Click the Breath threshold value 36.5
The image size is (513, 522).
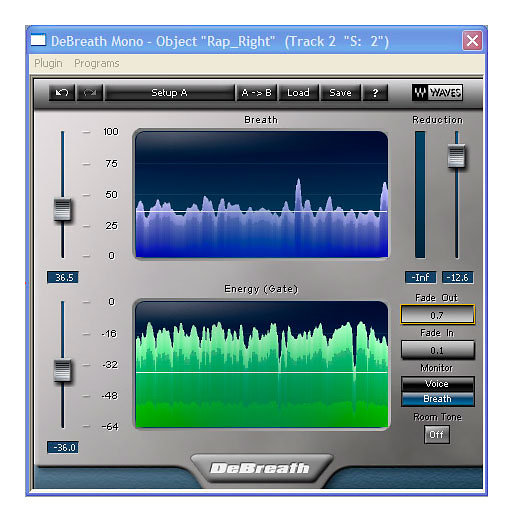coord(63,277)
